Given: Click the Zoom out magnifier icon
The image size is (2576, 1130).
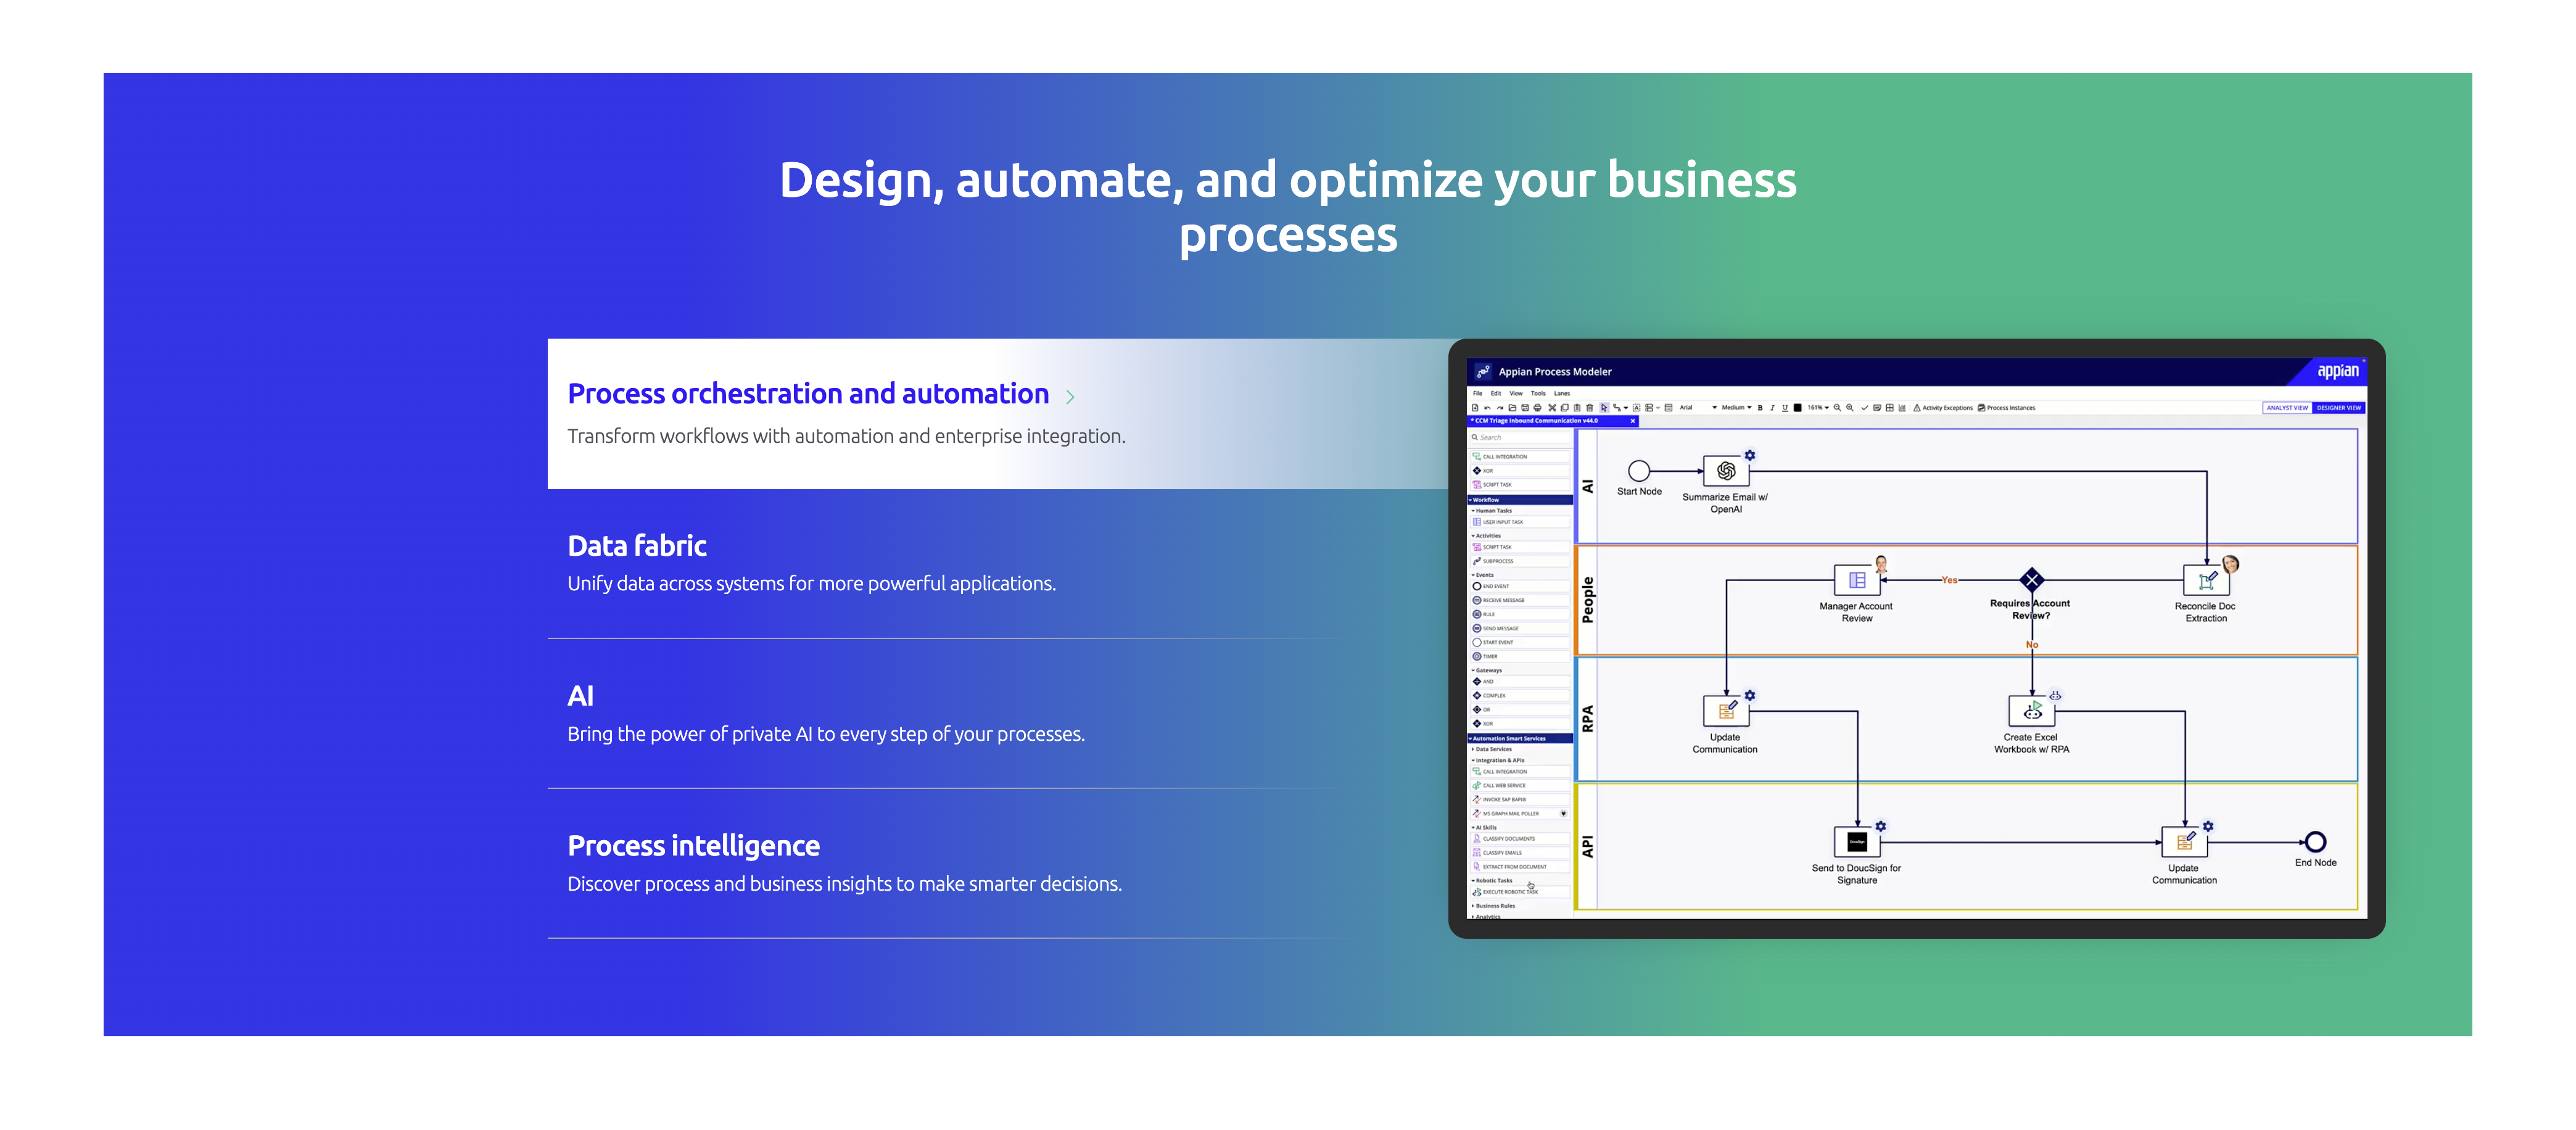Looking at the screenshot, I should (1838, 408).
